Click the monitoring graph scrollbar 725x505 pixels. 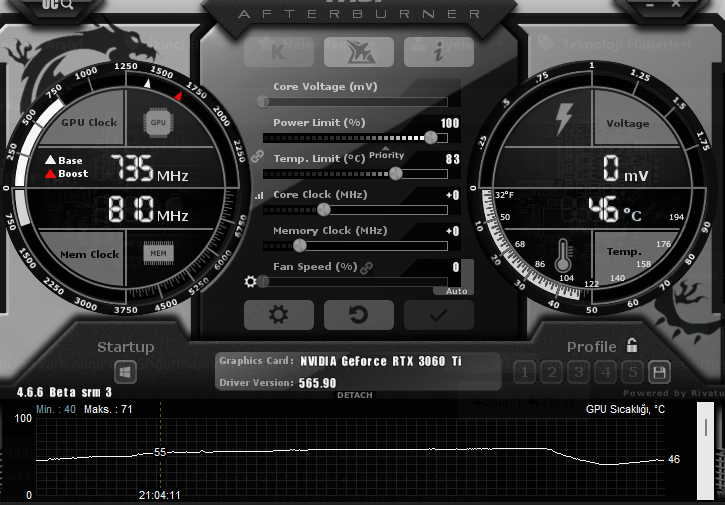(706, 451)
